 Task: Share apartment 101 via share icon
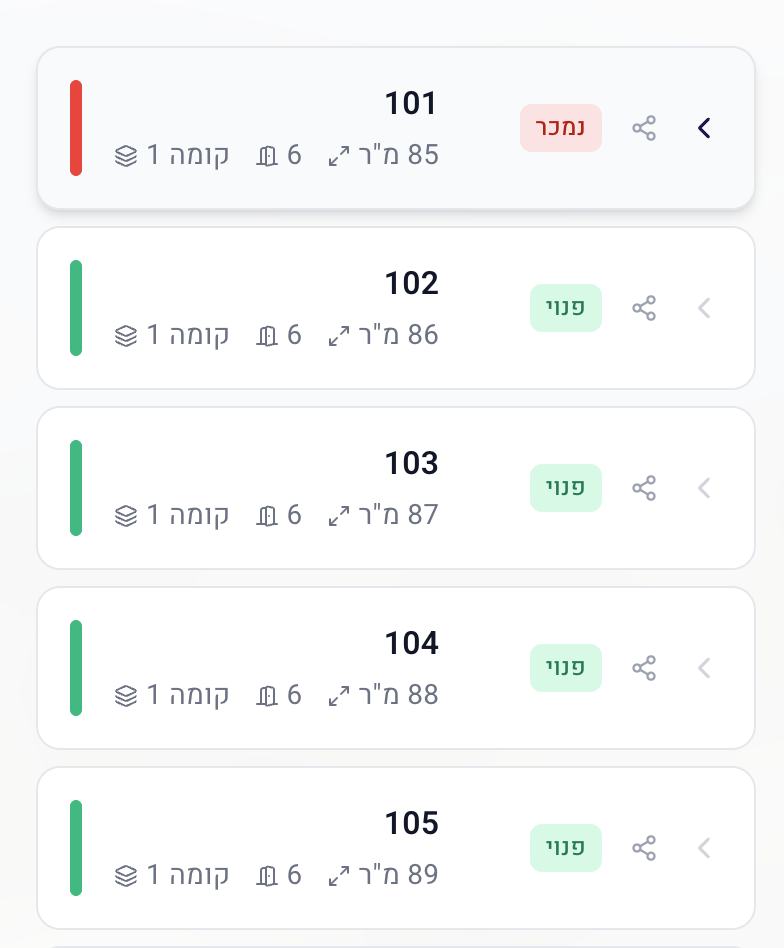[x=644, y=128]
